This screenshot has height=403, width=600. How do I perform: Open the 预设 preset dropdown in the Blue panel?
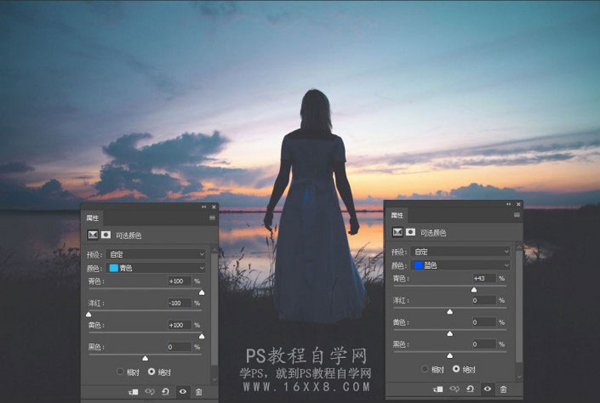point(461,251)
